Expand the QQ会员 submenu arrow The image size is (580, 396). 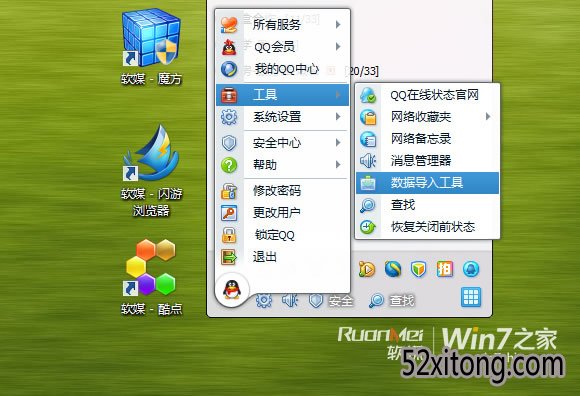pyautogui.click(x=338, y=47)
